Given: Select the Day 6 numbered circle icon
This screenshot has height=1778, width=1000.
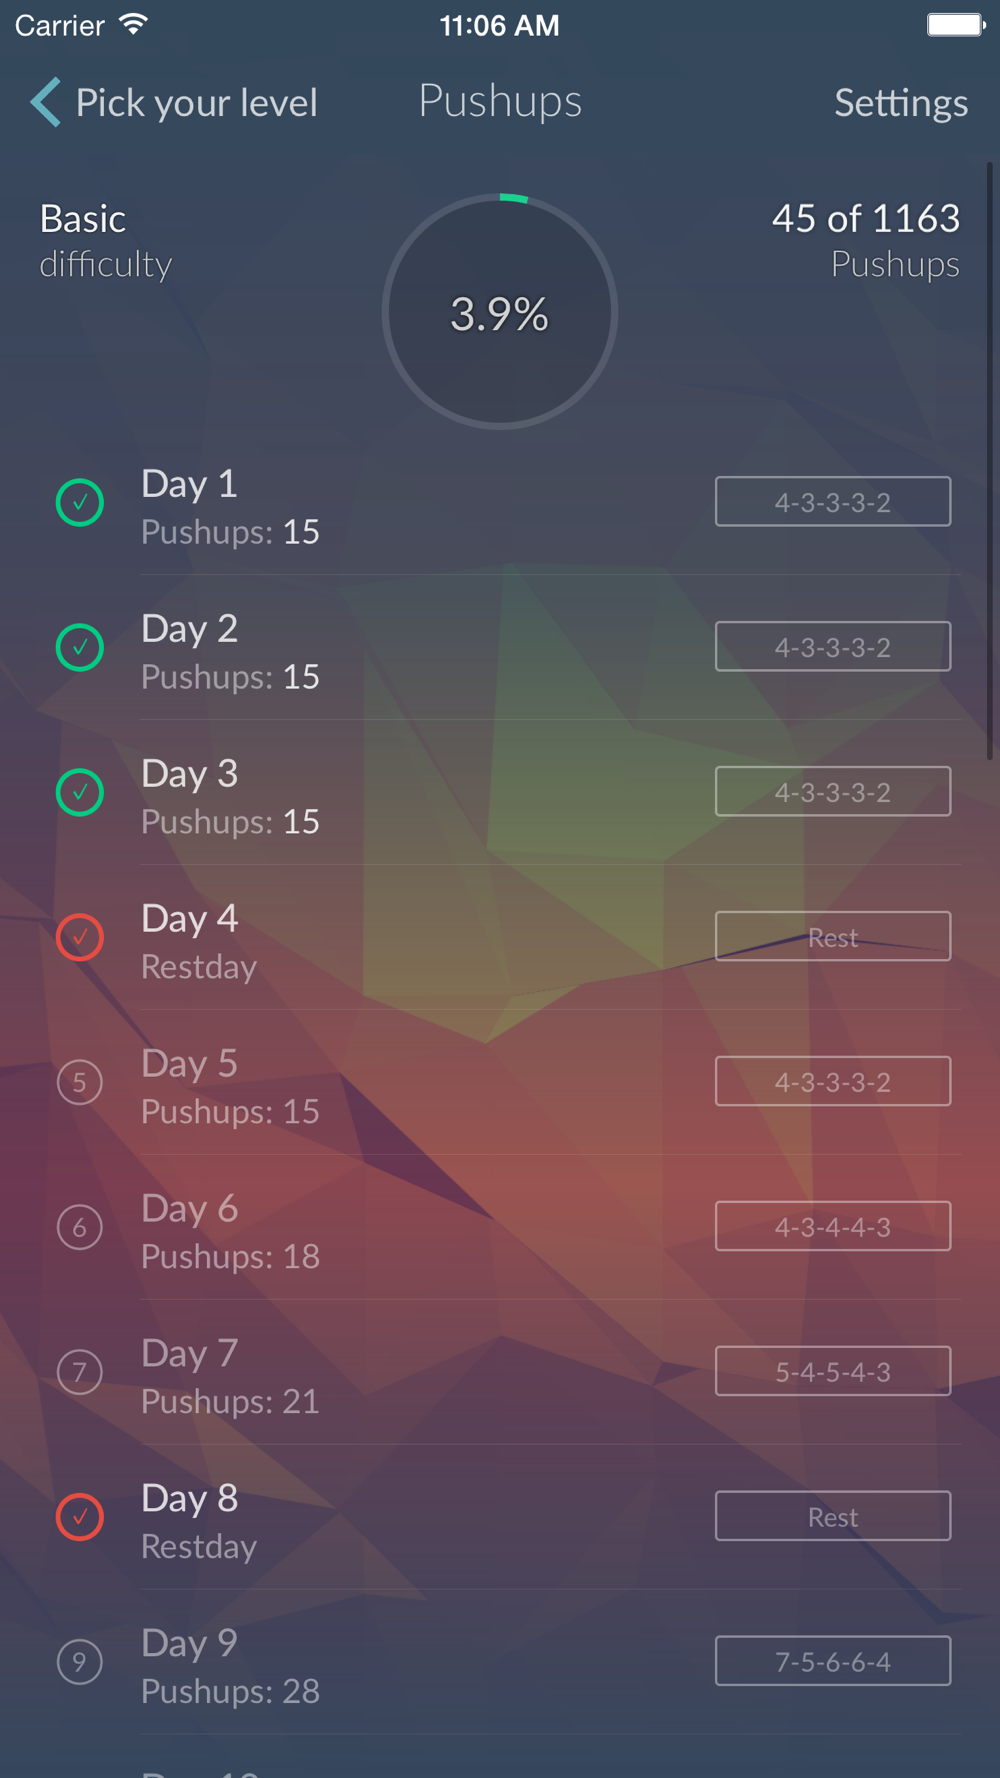Looking at the screenshot, I should (80, 1227).
